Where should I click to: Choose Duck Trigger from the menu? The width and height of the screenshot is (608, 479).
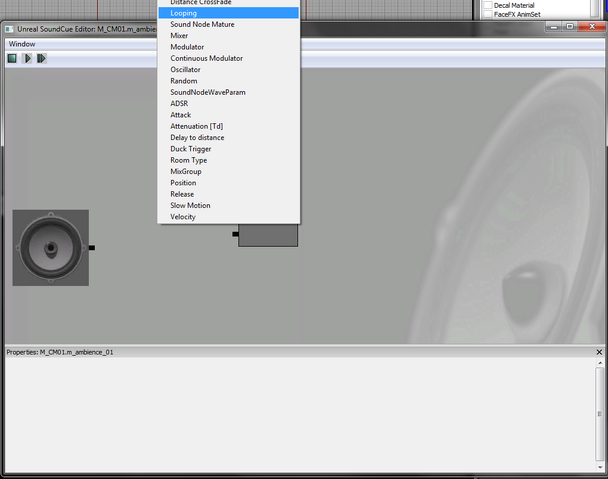[x=229, y=149]
